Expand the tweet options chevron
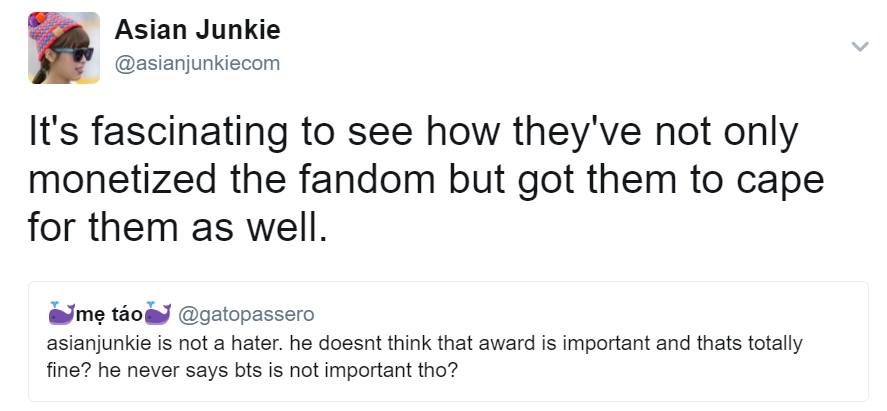887x411 pixels. click(x=858, y=47)
